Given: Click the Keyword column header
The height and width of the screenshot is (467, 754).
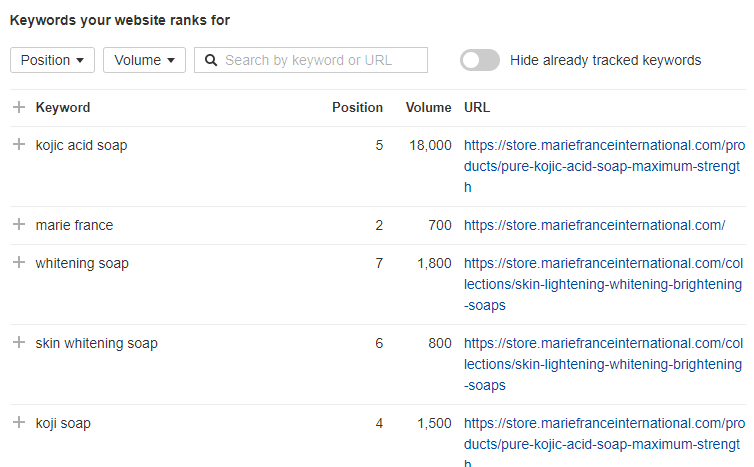Looking at the screenshot, I should point(63,107).
